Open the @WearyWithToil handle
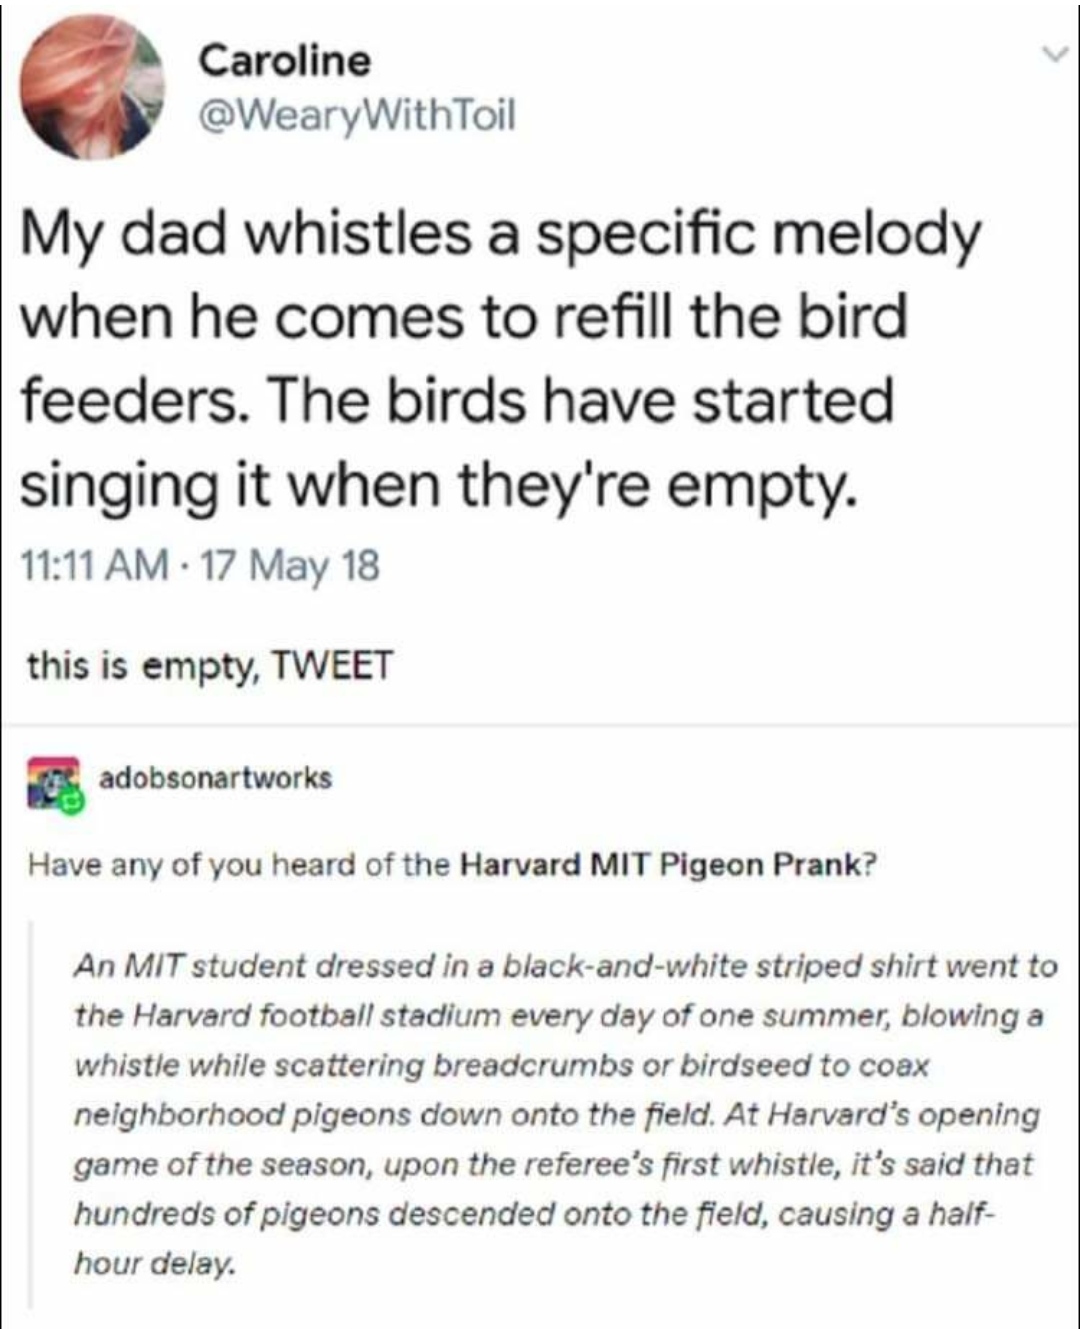The height and width of the screenshot is (1329, 1080). (x=357, y=117)
